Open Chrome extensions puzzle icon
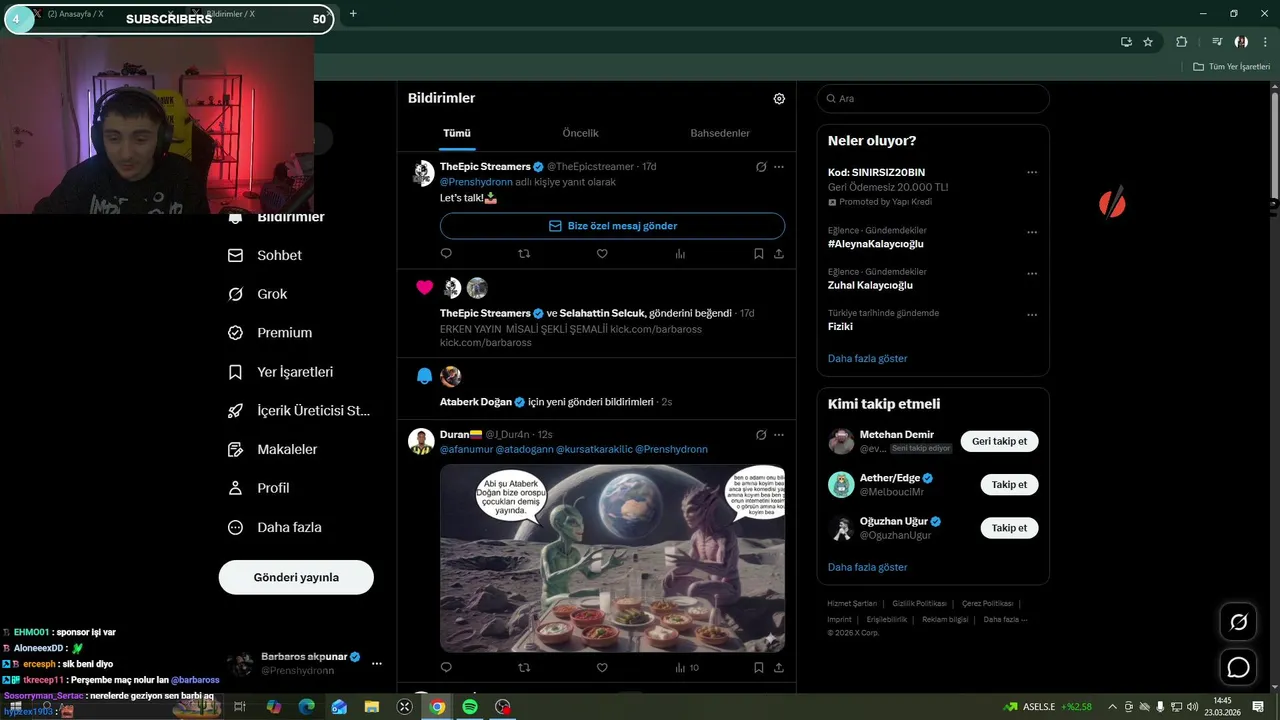The width and height of the screenshot is (1280, 720). [1181, 42]
